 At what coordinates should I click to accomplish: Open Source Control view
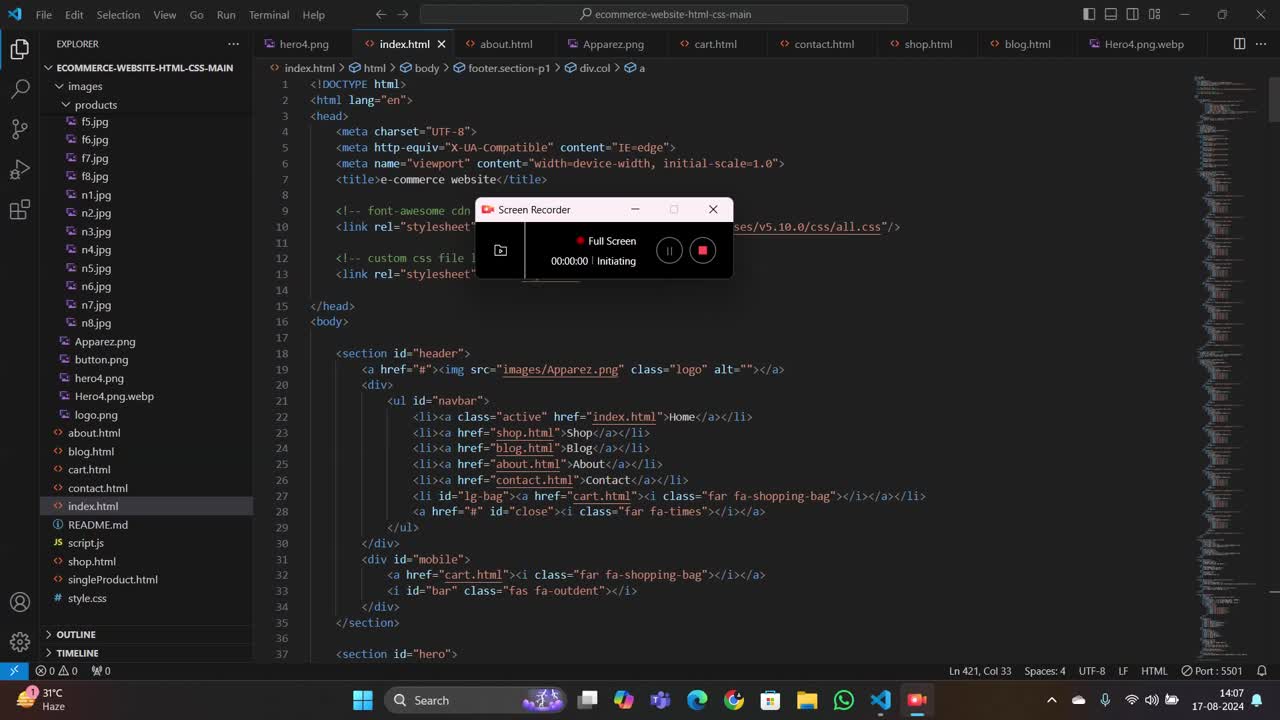(20, 129)
